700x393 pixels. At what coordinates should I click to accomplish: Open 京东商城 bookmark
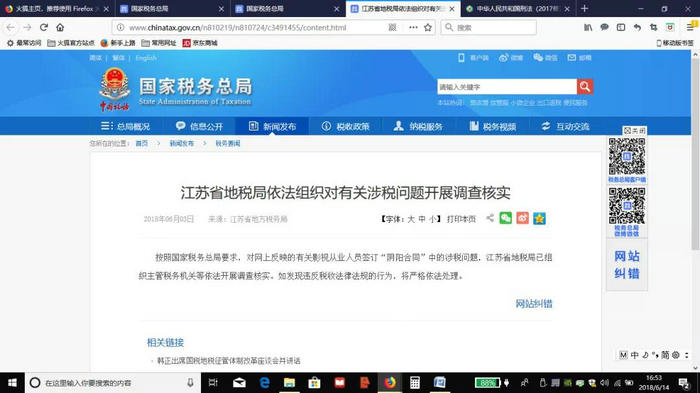point(200,43)
